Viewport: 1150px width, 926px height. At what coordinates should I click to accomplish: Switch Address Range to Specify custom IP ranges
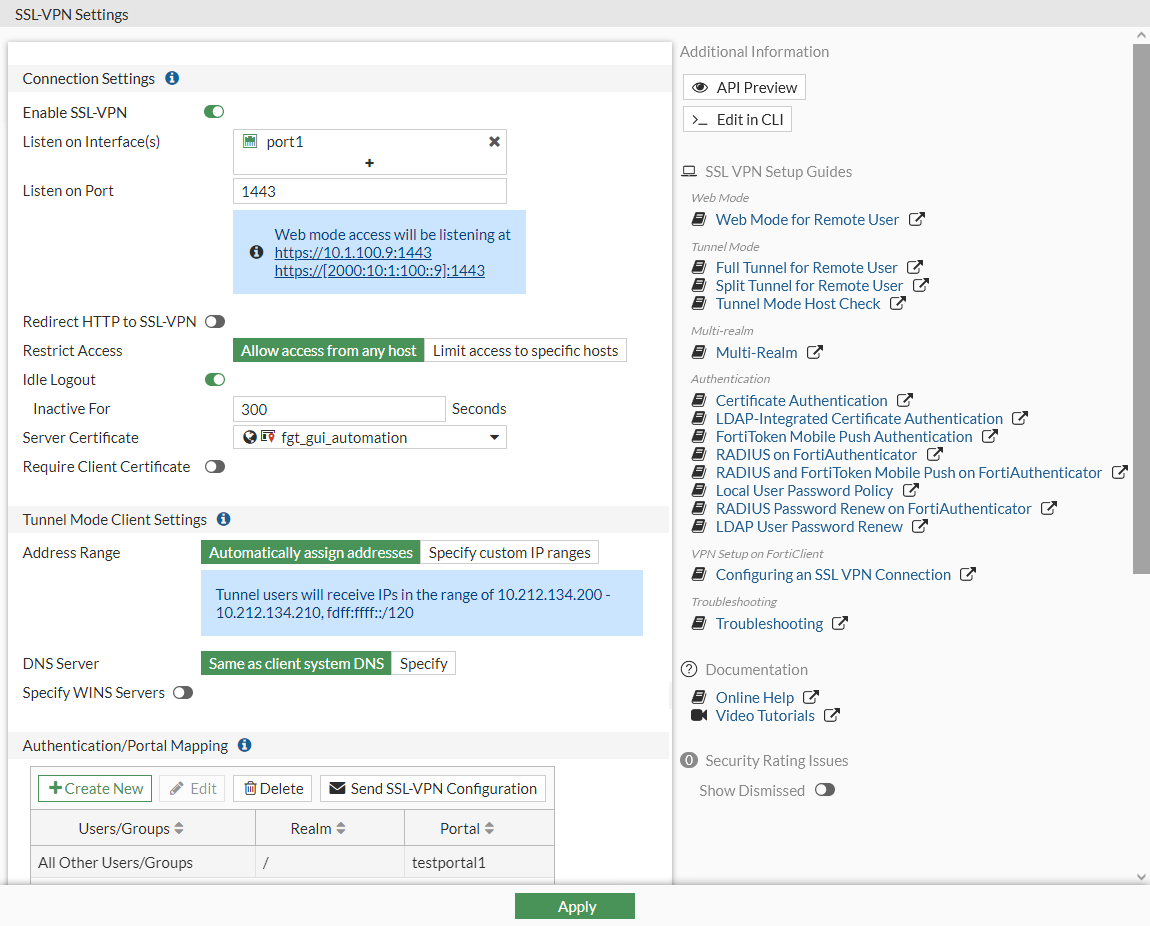510,551
